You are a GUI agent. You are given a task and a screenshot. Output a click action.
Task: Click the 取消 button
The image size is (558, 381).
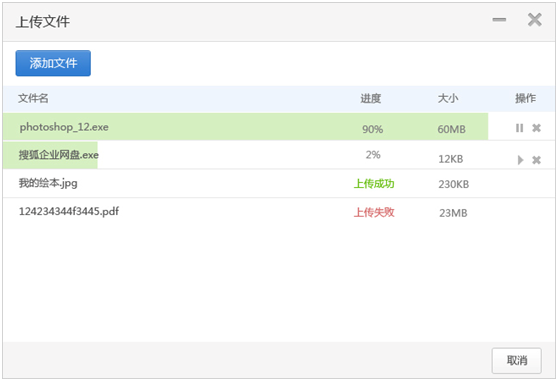click(x=517, y=361)
